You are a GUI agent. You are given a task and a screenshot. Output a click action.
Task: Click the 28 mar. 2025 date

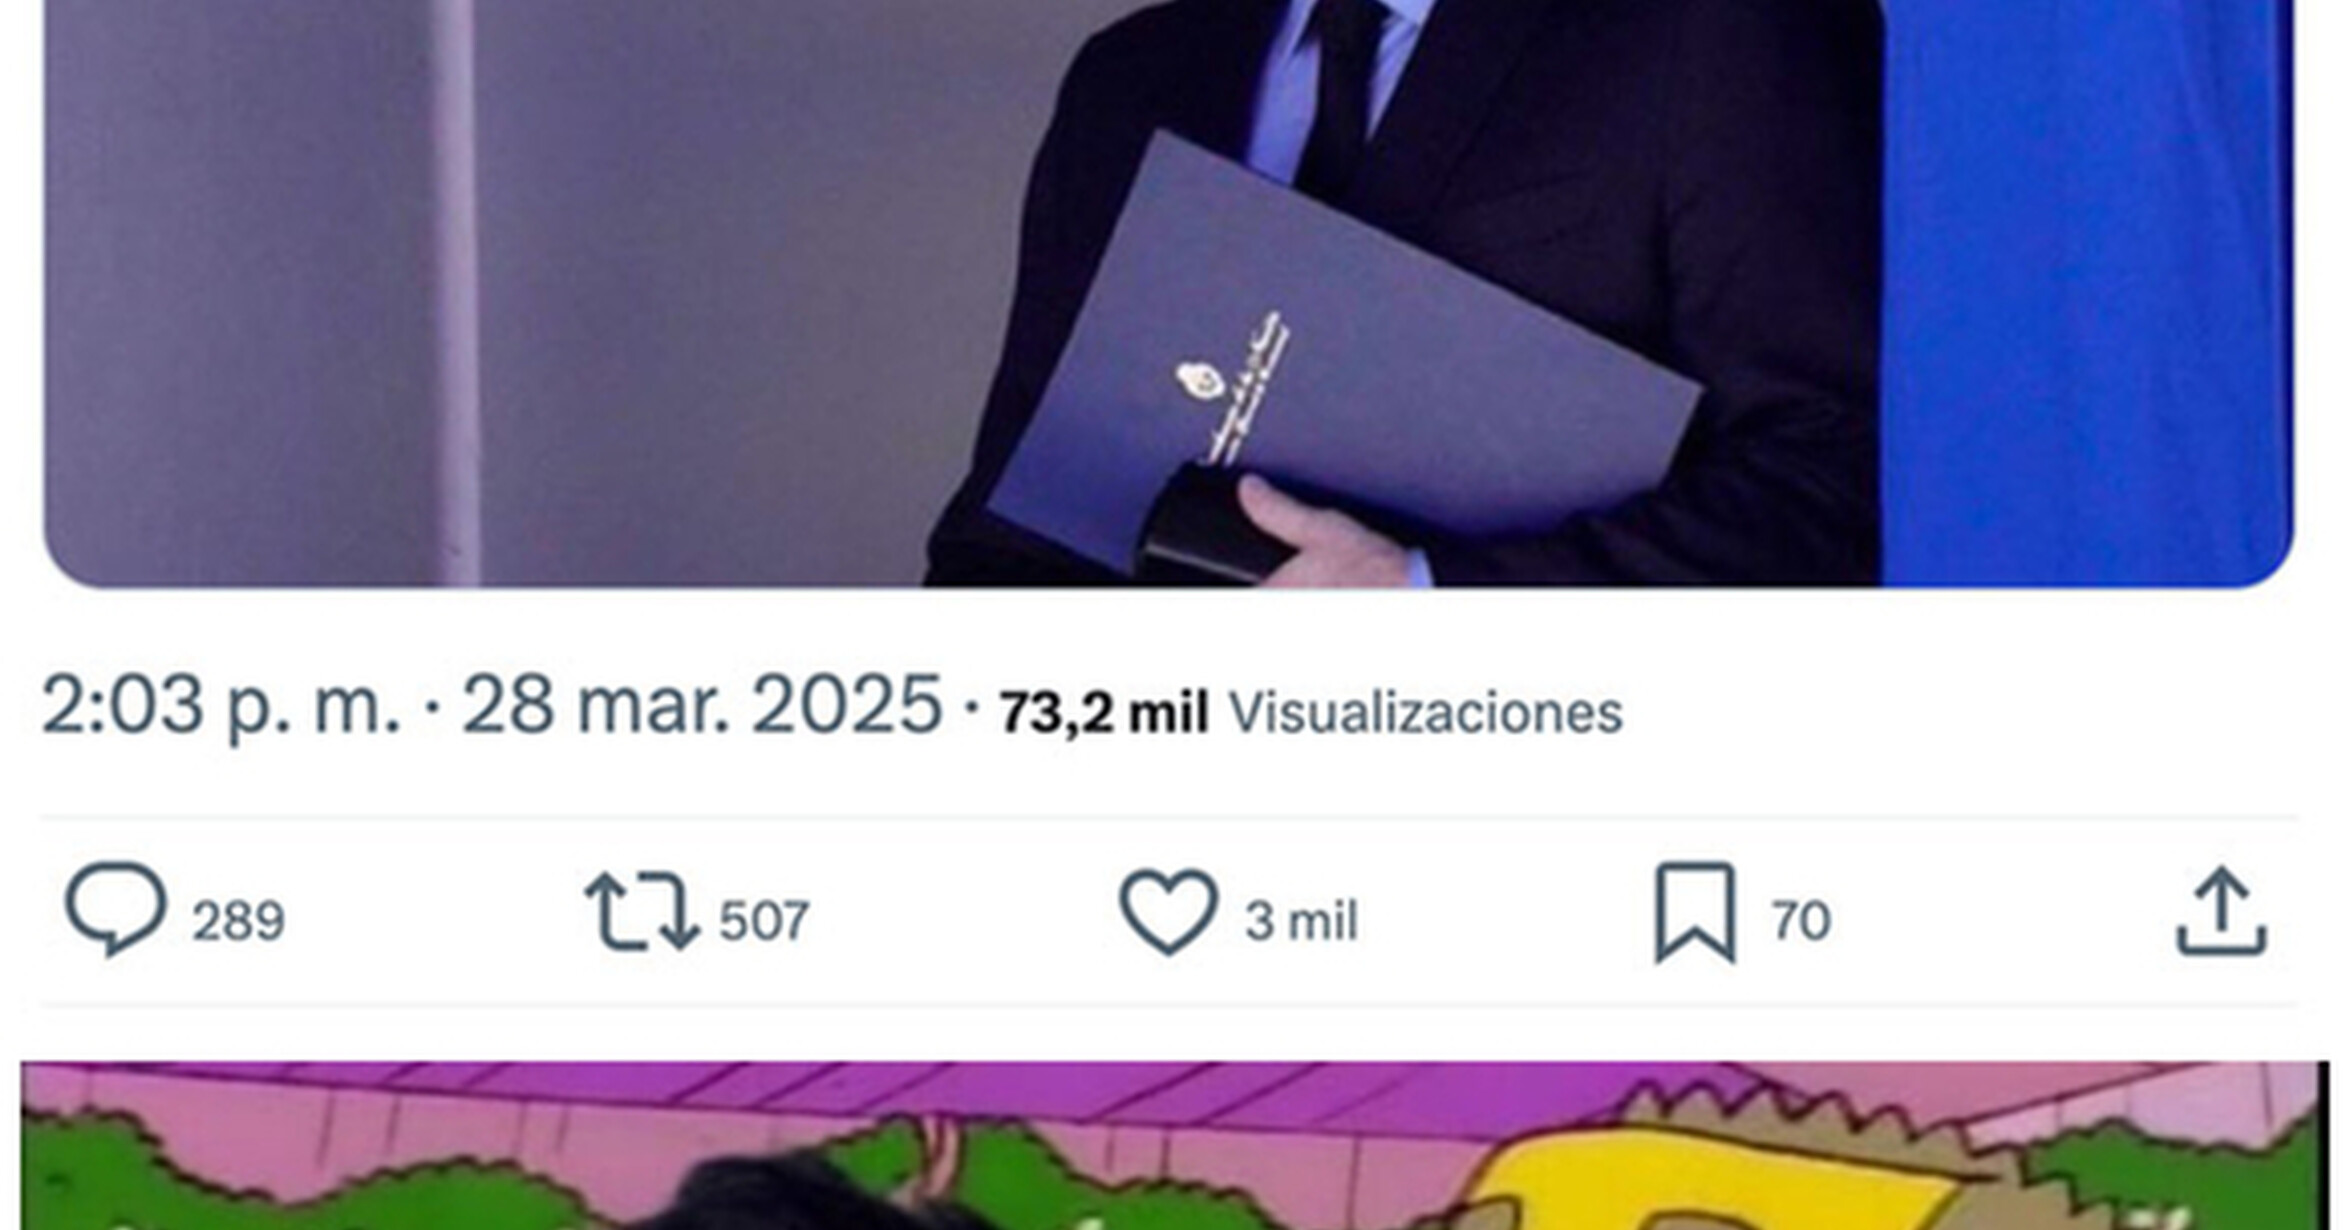coord(702,706)
